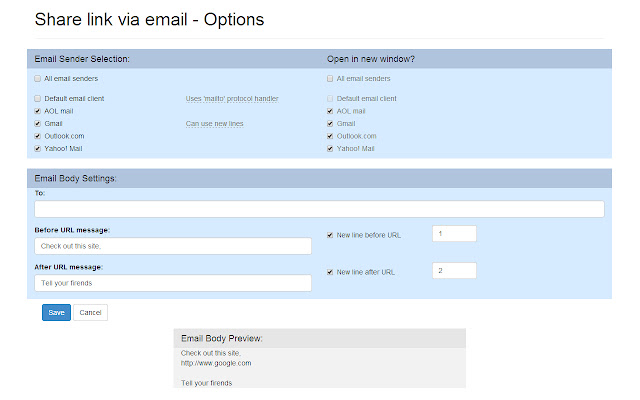640x400 pixels.
Task: Uncheck the 'New line before URL' checkbox
Action: (x=331, y=235)
